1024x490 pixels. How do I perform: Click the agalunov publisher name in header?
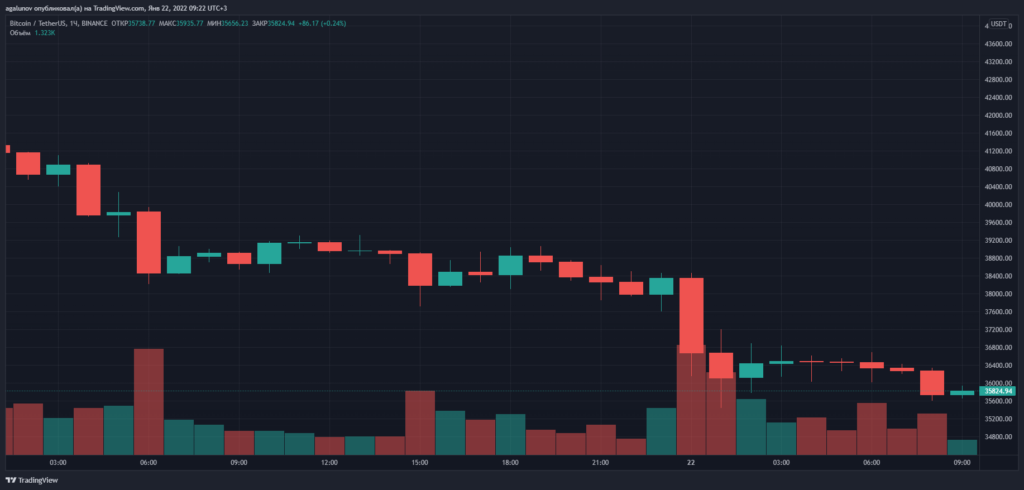point(22,8)
